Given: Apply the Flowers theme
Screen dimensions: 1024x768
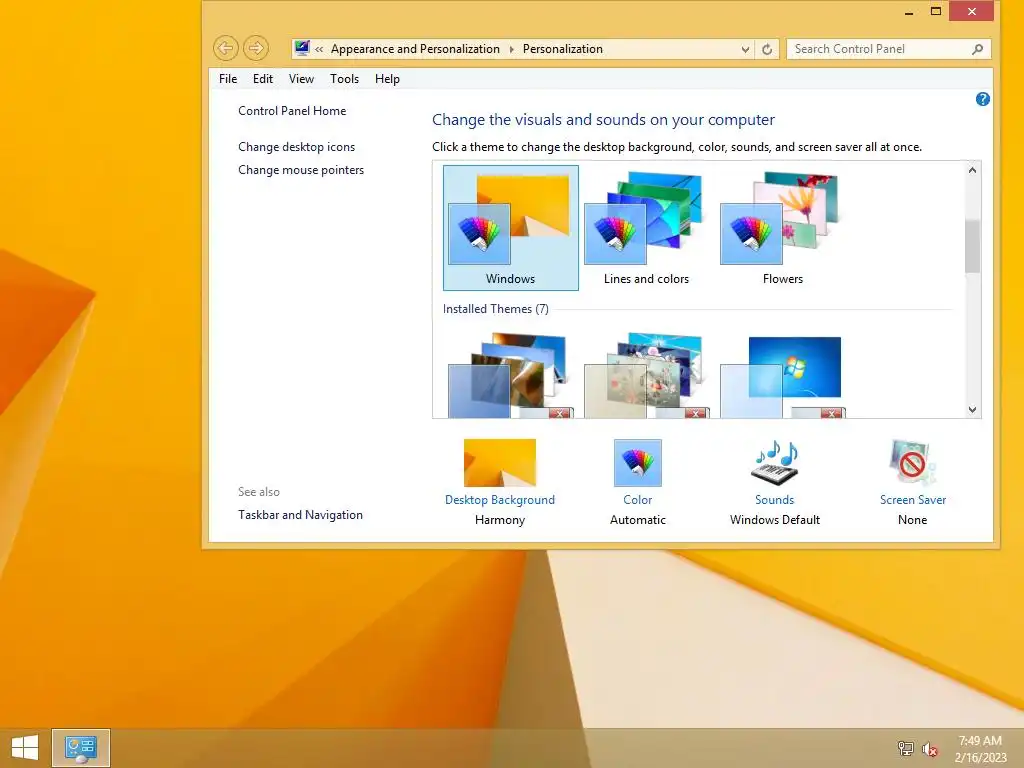Looking at the screenshot, I should pyautogui.click(x=782, y=227).
